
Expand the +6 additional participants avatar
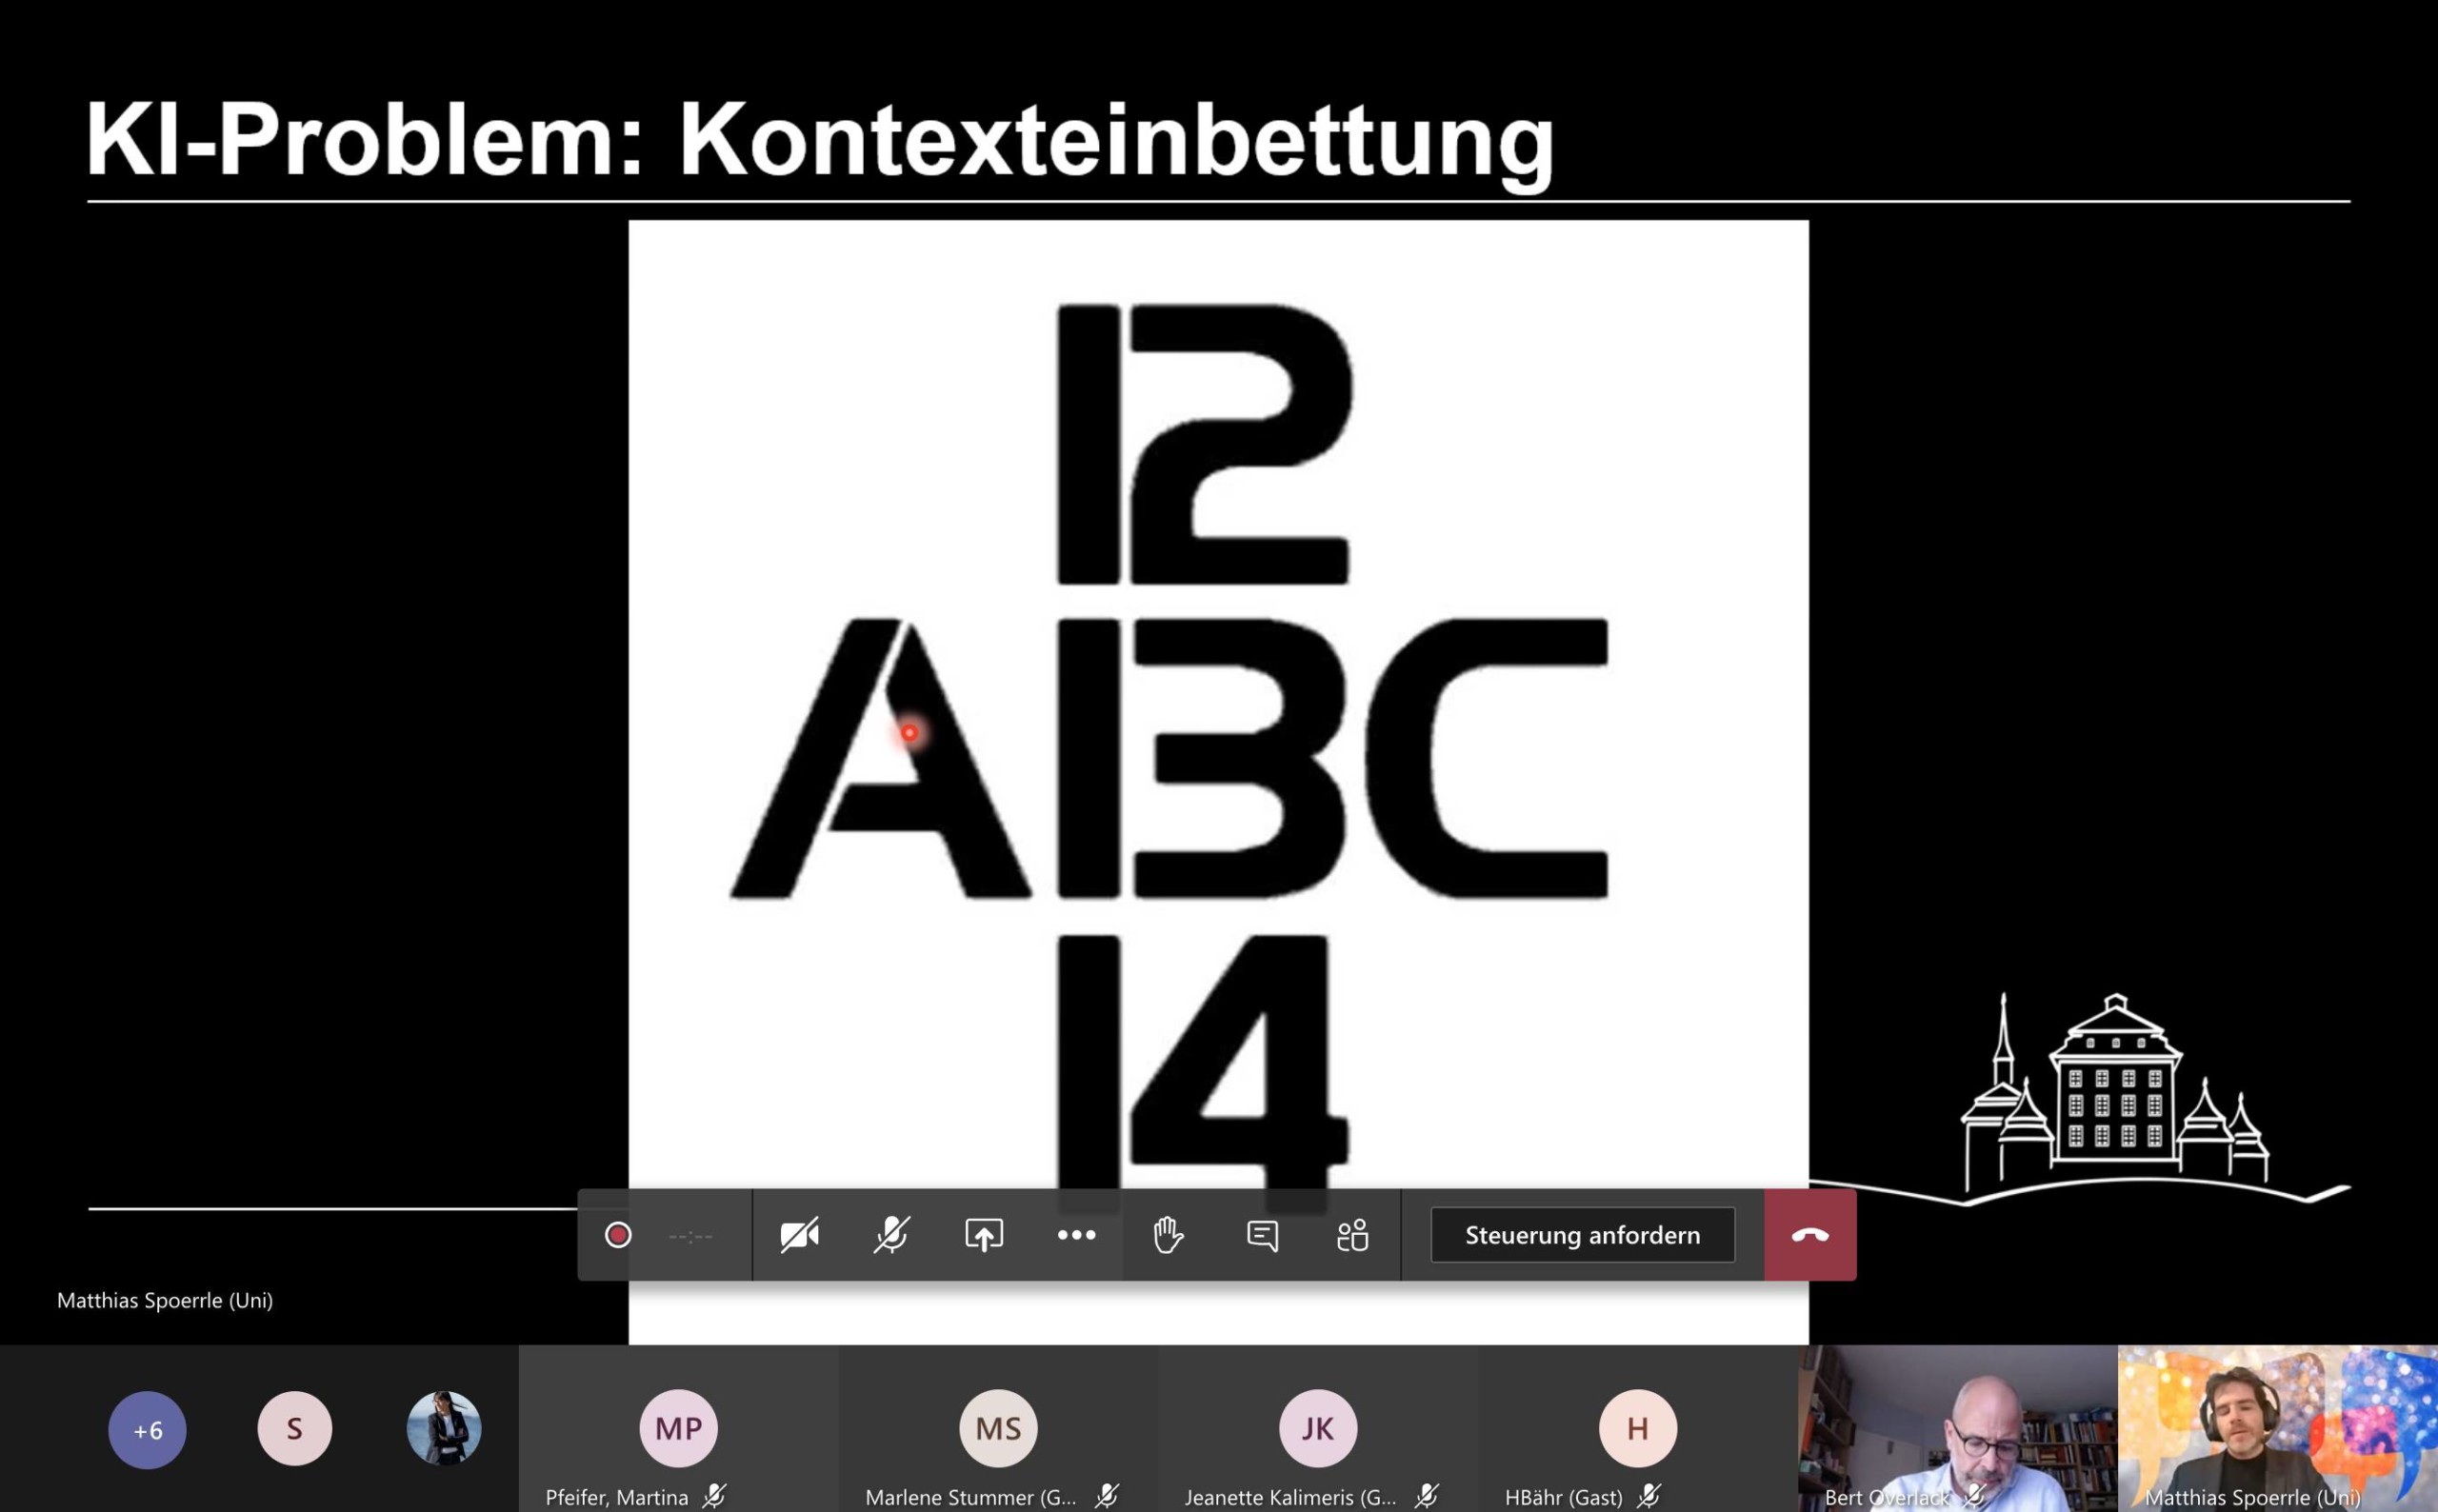(147, 1429)
